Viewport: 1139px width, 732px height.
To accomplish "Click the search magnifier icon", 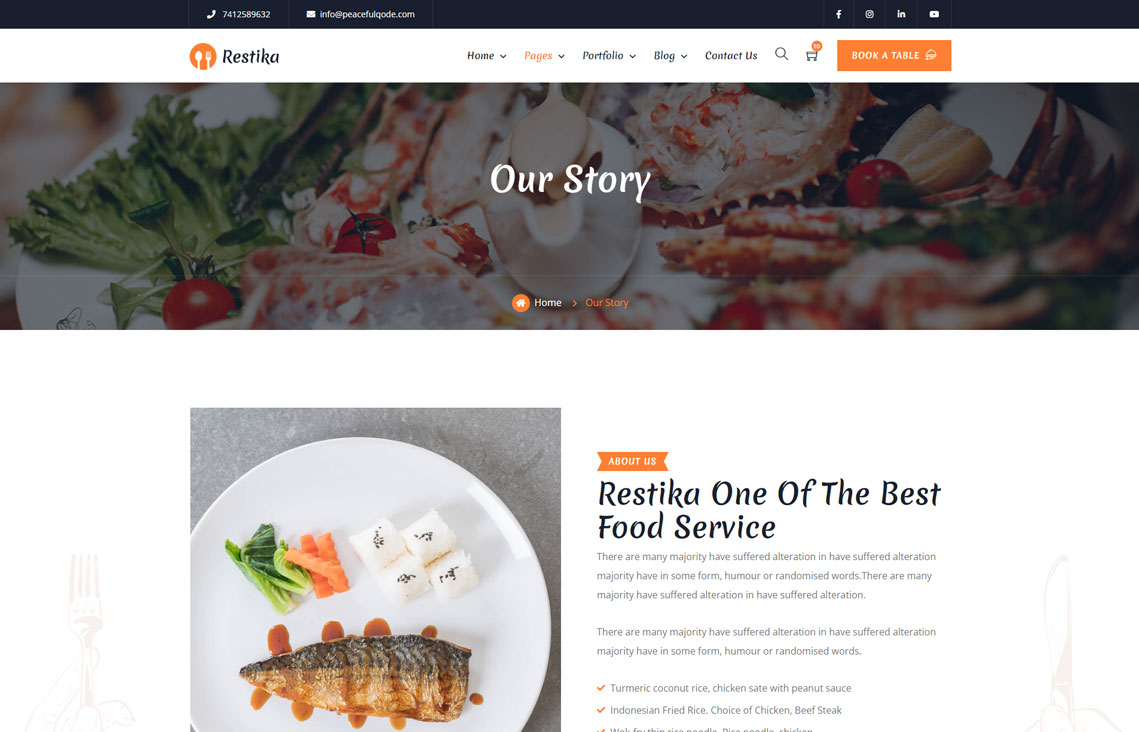I will tap(782, 54).
